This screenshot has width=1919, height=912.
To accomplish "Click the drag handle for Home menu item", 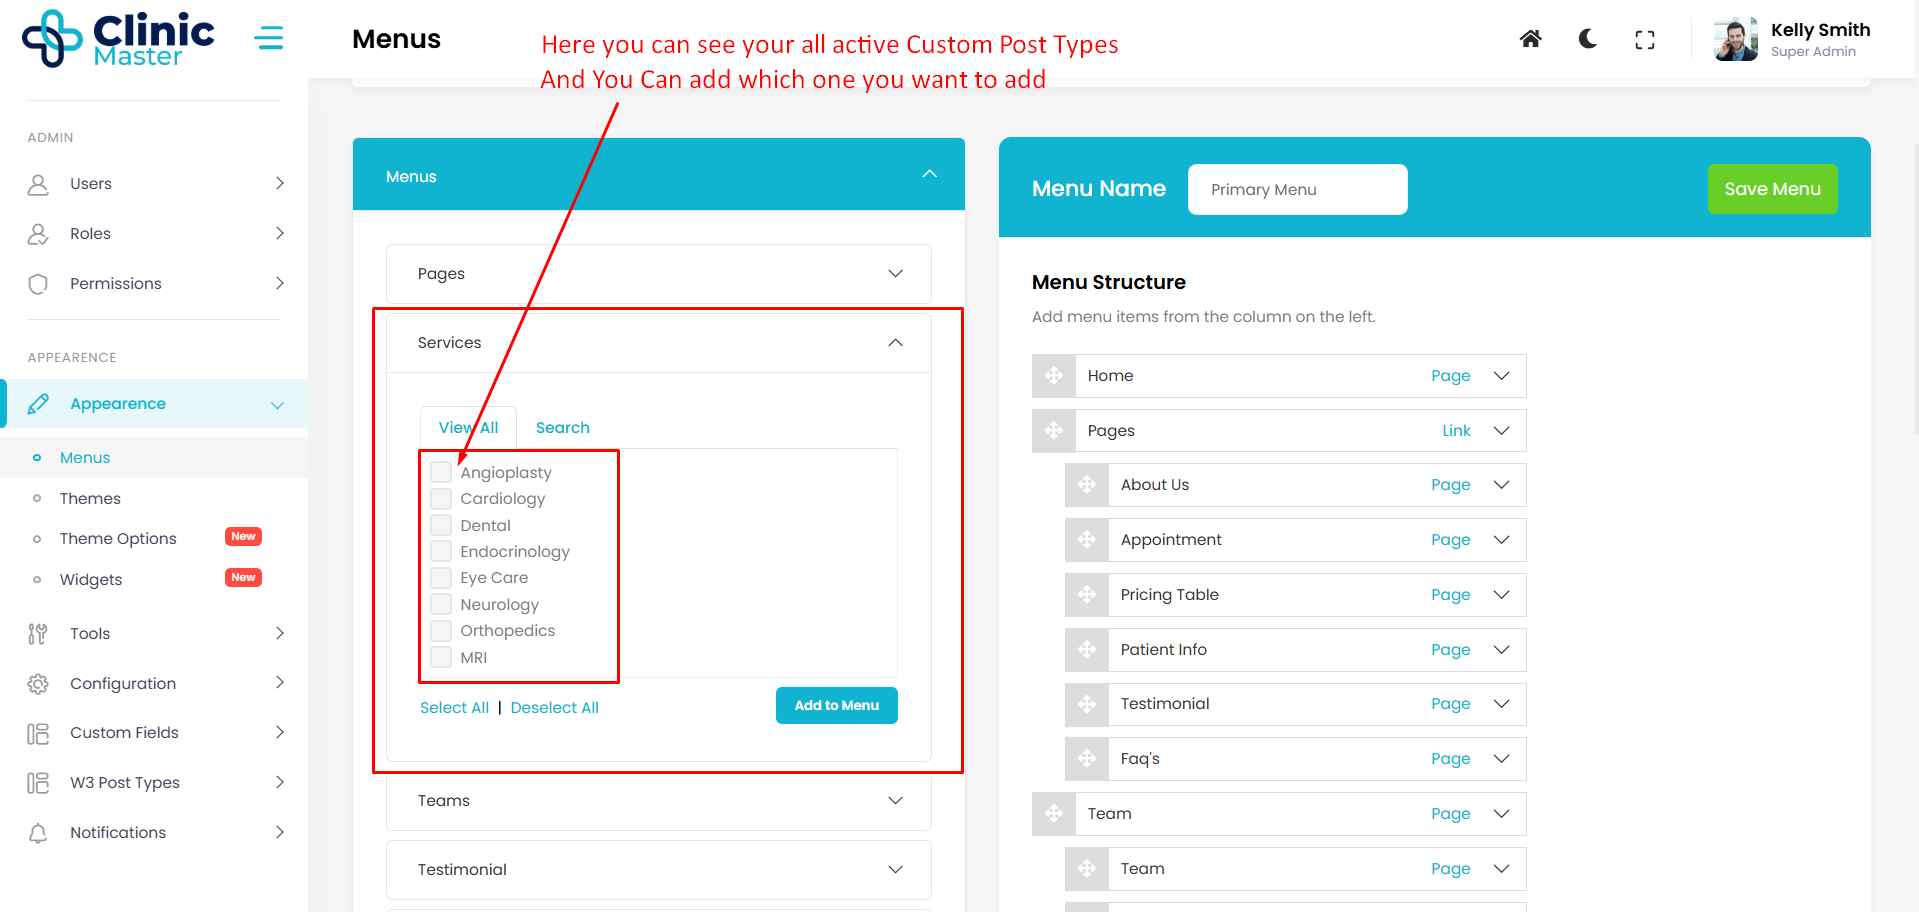I will coord(1054,376).
